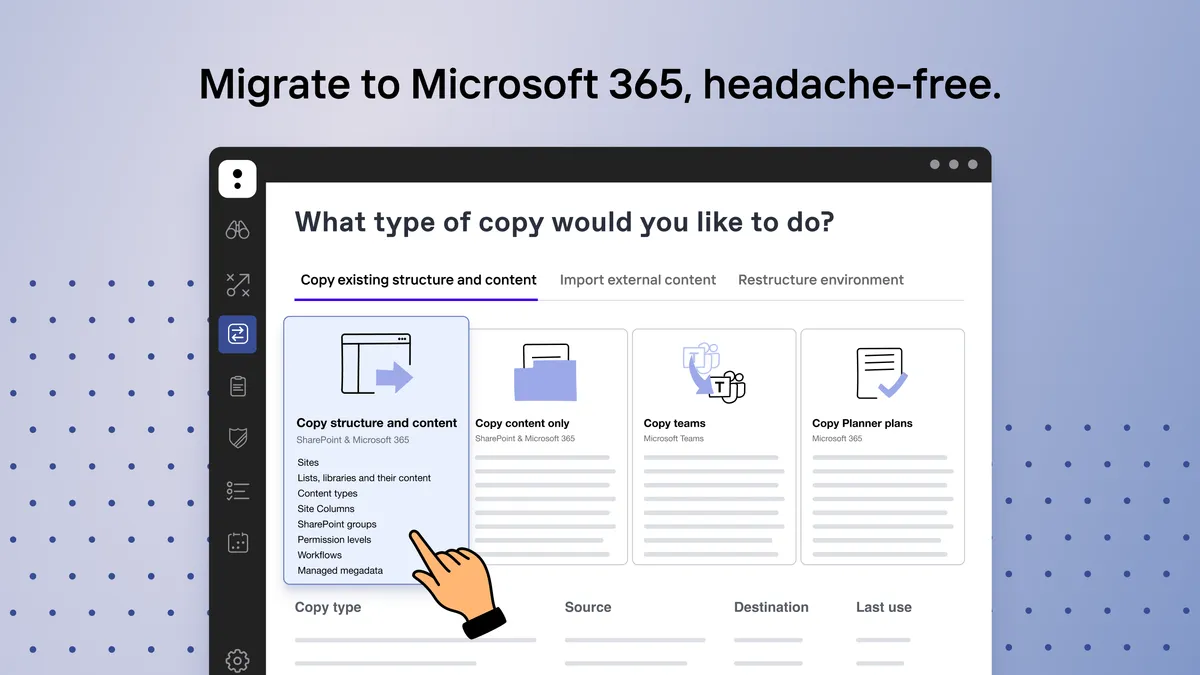Switch to Restructure environment tab
This screenshot has width=1200, height=675.
(821, 280)
